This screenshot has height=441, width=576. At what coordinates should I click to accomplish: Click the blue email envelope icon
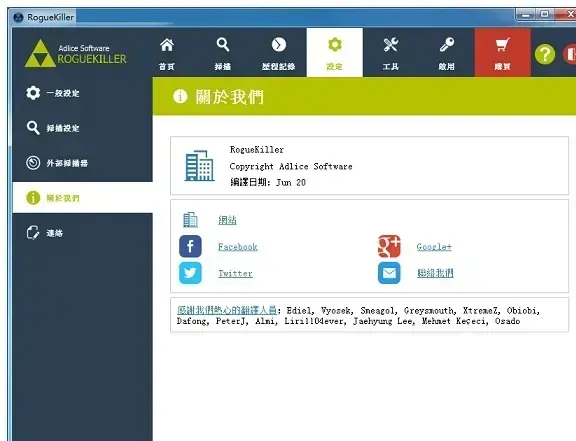click(389, 273)
